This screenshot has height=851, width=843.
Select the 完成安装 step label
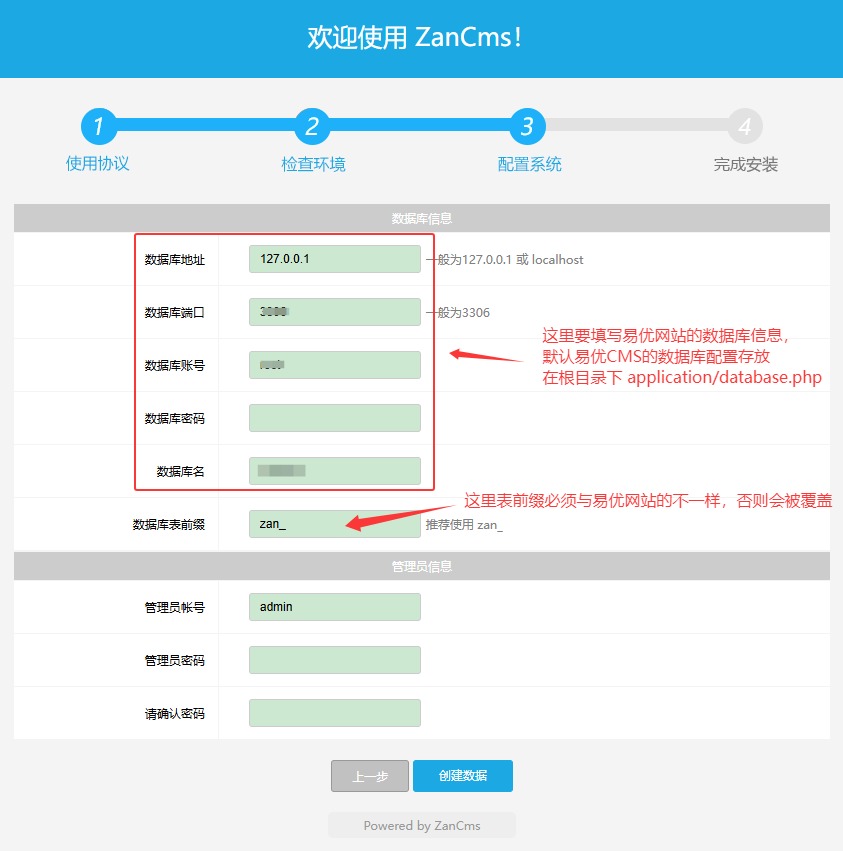745,164
